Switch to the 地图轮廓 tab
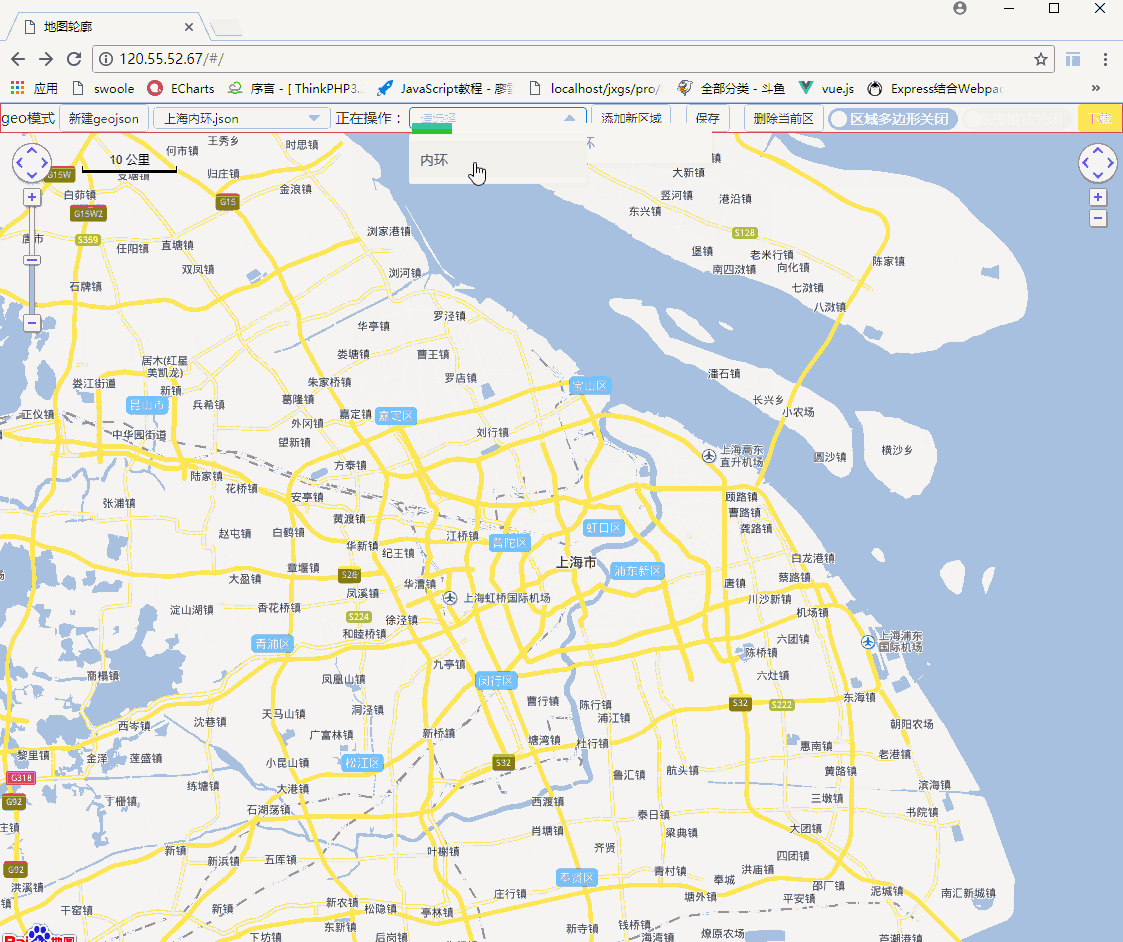 [107, 27]
